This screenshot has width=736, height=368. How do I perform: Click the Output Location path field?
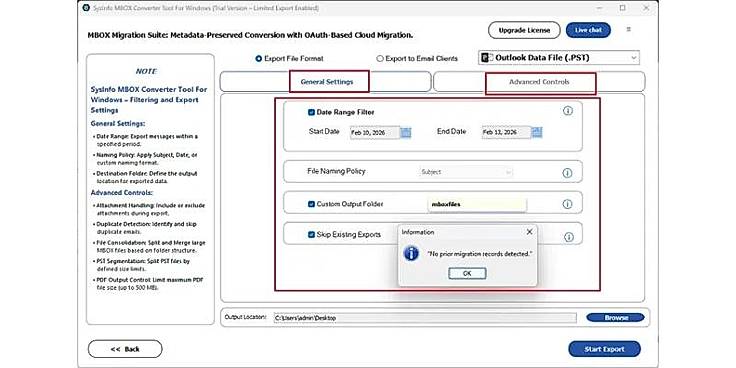tap(425, 318)
